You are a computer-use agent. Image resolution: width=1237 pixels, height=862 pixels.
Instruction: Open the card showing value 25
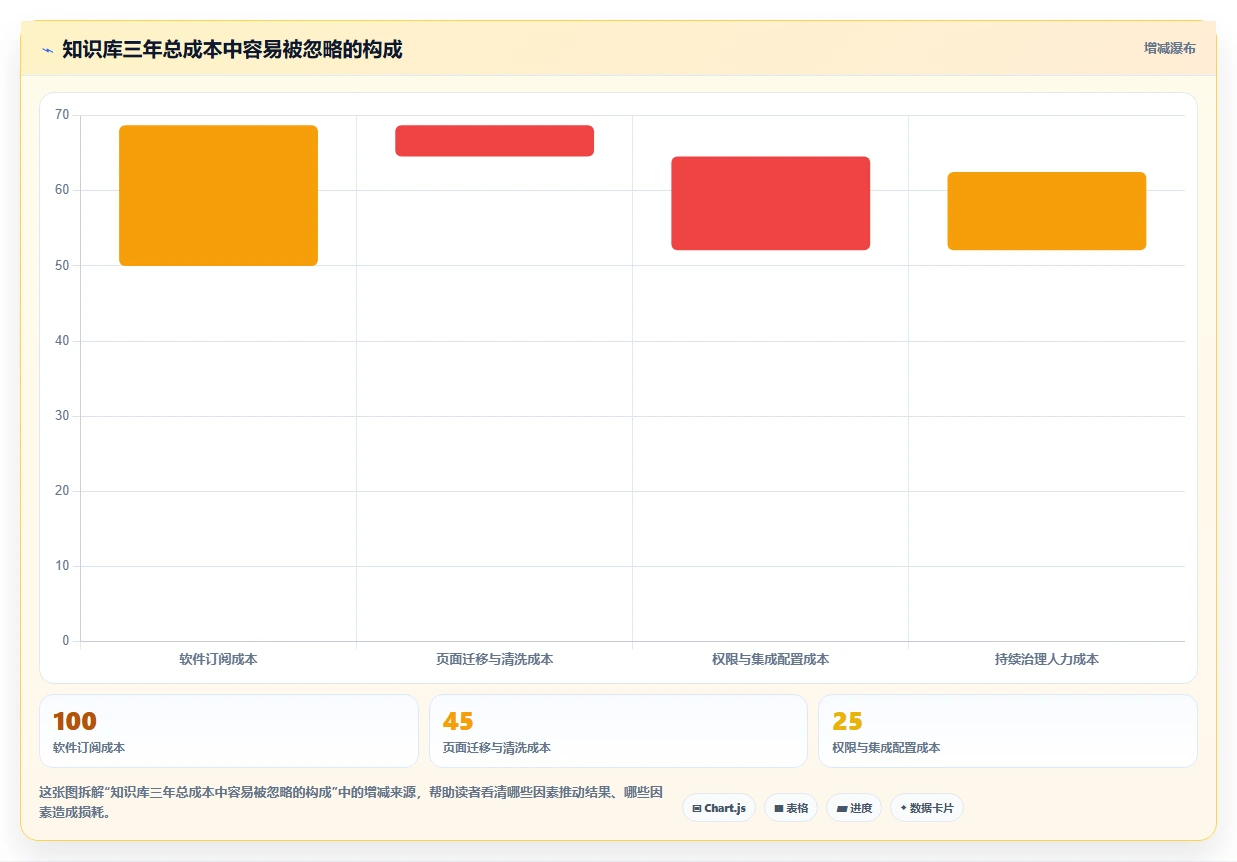click(1008, 731)
